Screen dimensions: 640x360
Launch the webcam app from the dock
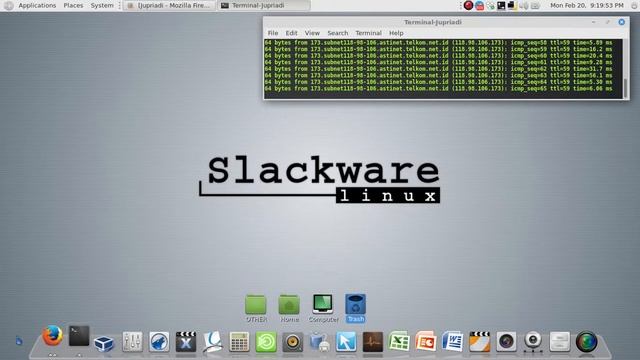[x=533, y=342]
